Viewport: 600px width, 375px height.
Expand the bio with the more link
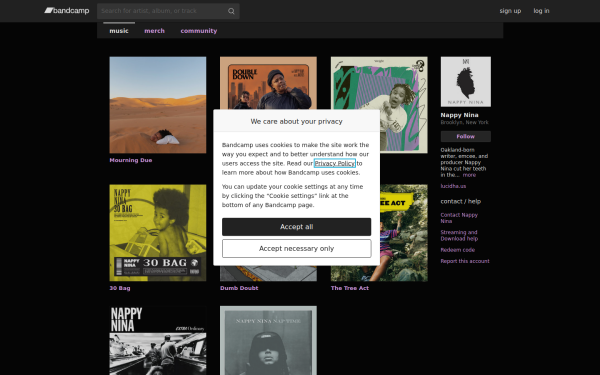tap(469, 175)
